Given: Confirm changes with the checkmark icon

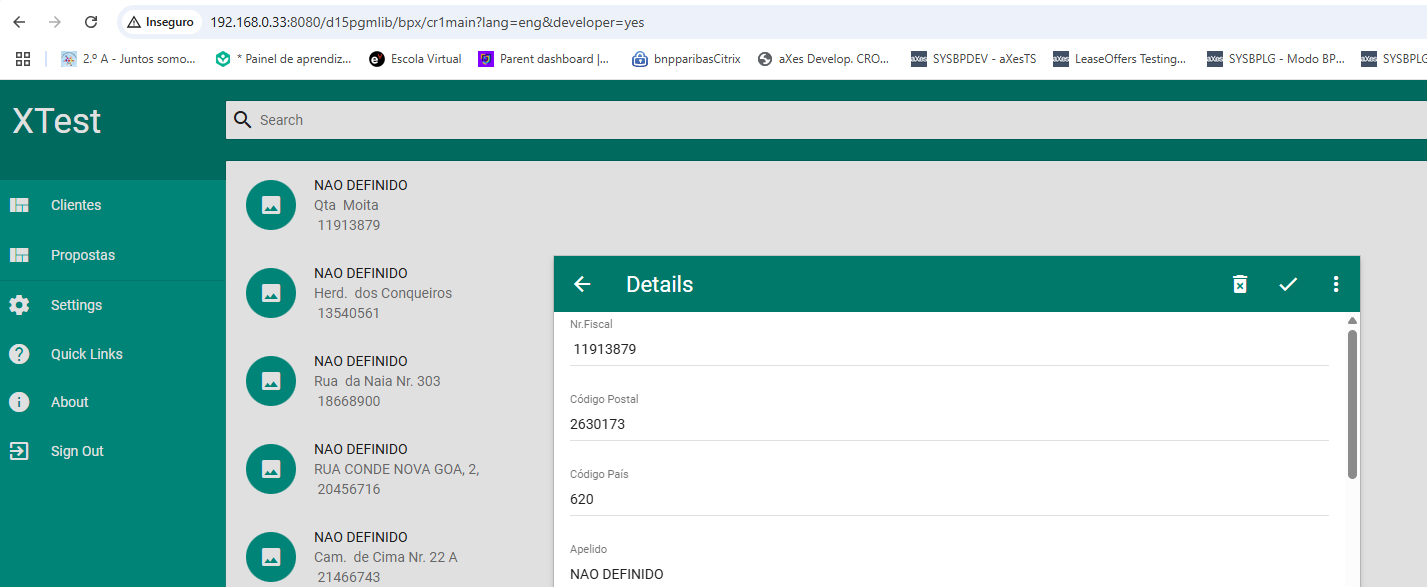Looking at the screenshot, I should (1288, 284).
